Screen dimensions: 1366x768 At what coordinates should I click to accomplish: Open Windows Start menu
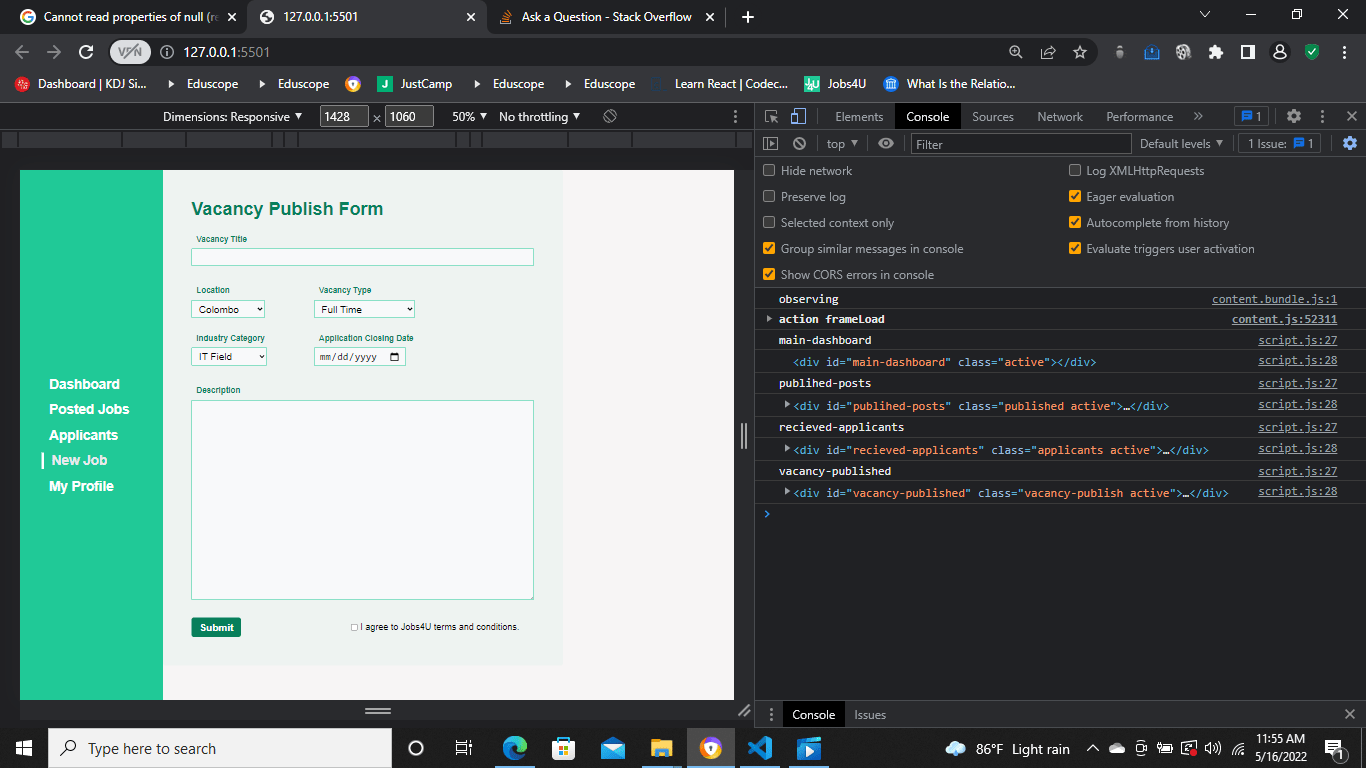tap(24, 748)
